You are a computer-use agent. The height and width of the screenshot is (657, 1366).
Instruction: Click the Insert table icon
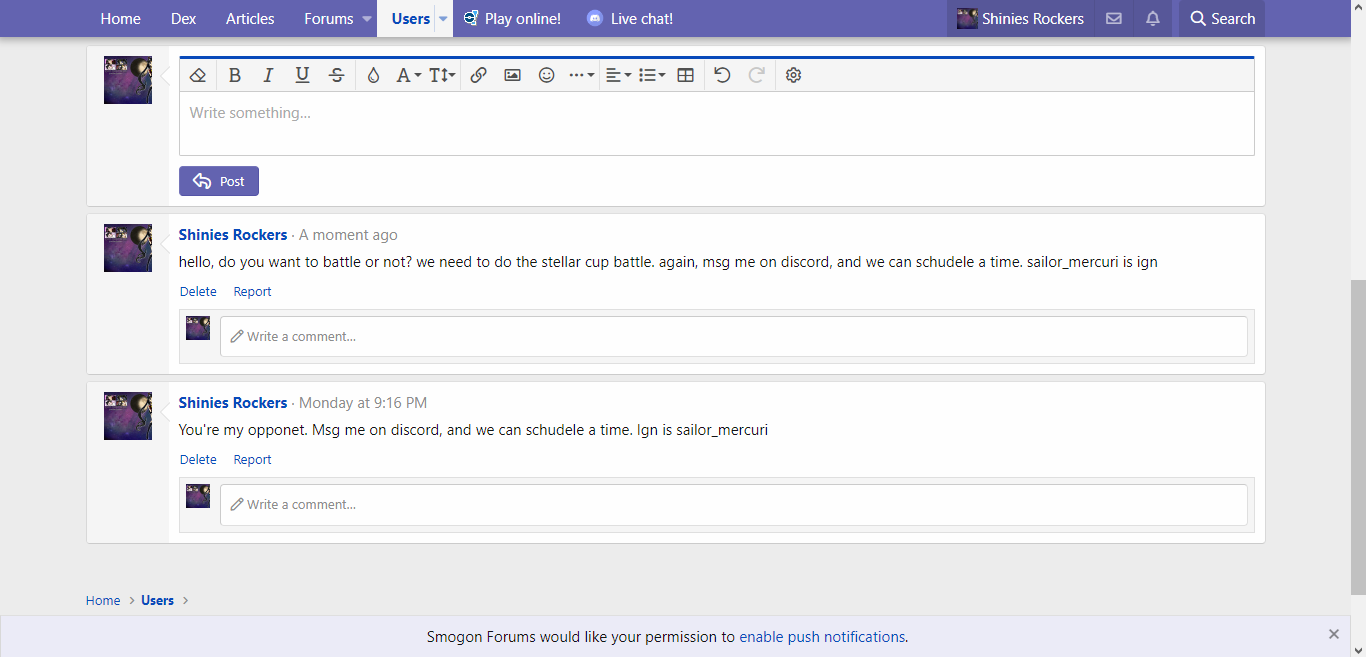pyautogui.click(x=685, y=75)
